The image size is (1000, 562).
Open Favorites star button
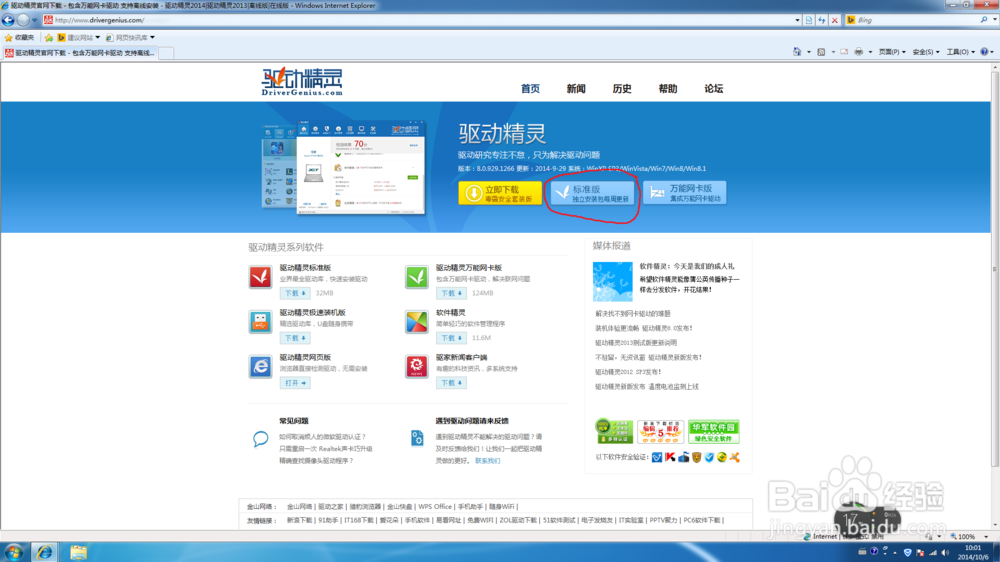[19, 38]
